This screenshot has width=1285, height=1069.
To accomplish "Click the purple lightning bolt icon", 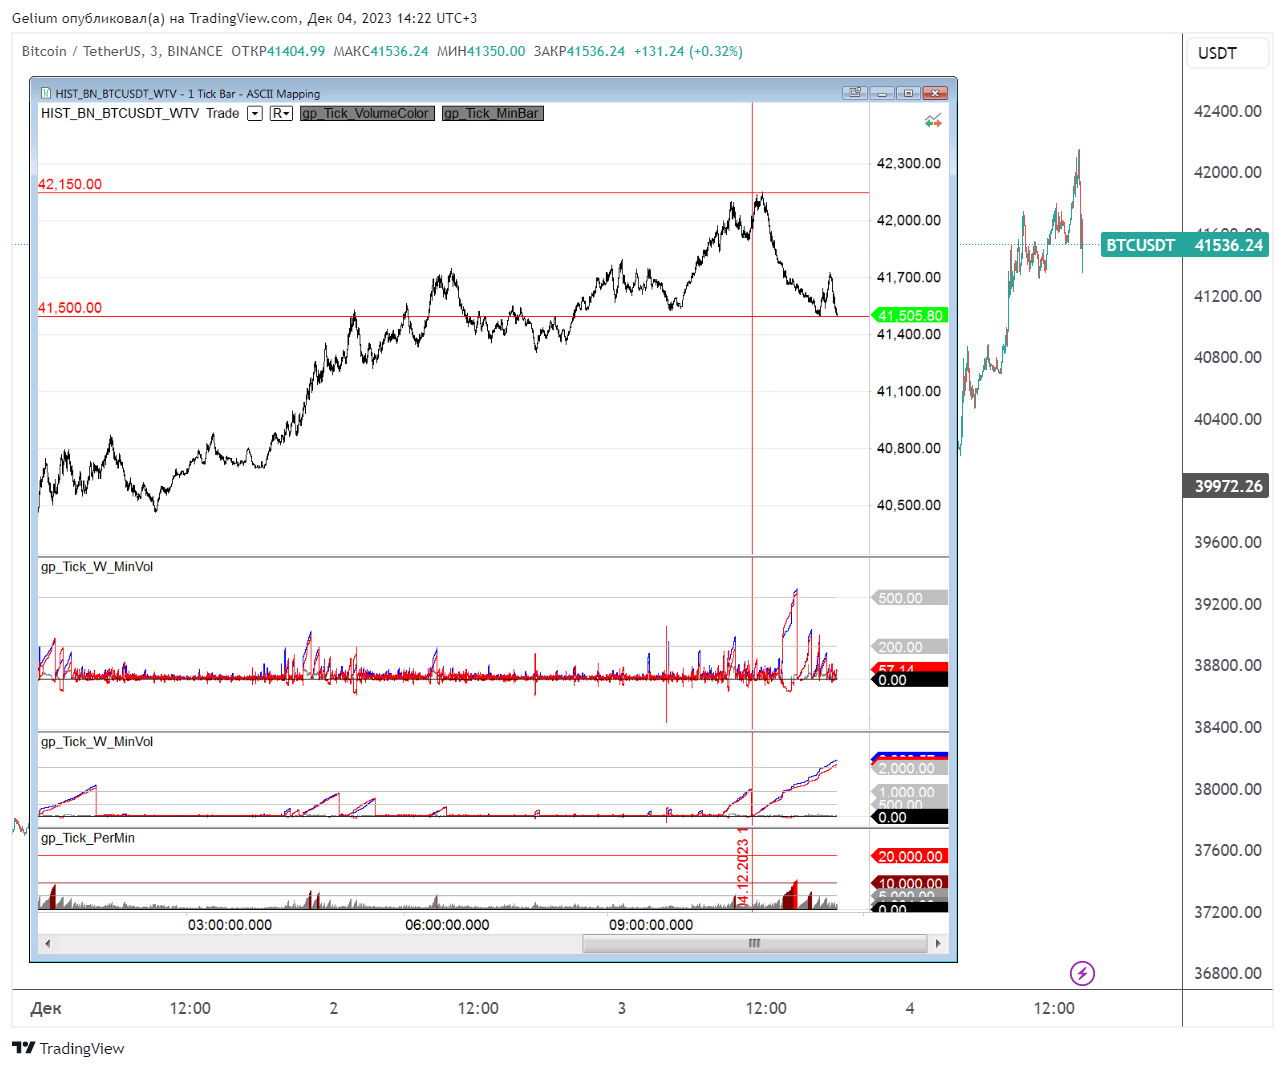I will tap(1082, 973).
